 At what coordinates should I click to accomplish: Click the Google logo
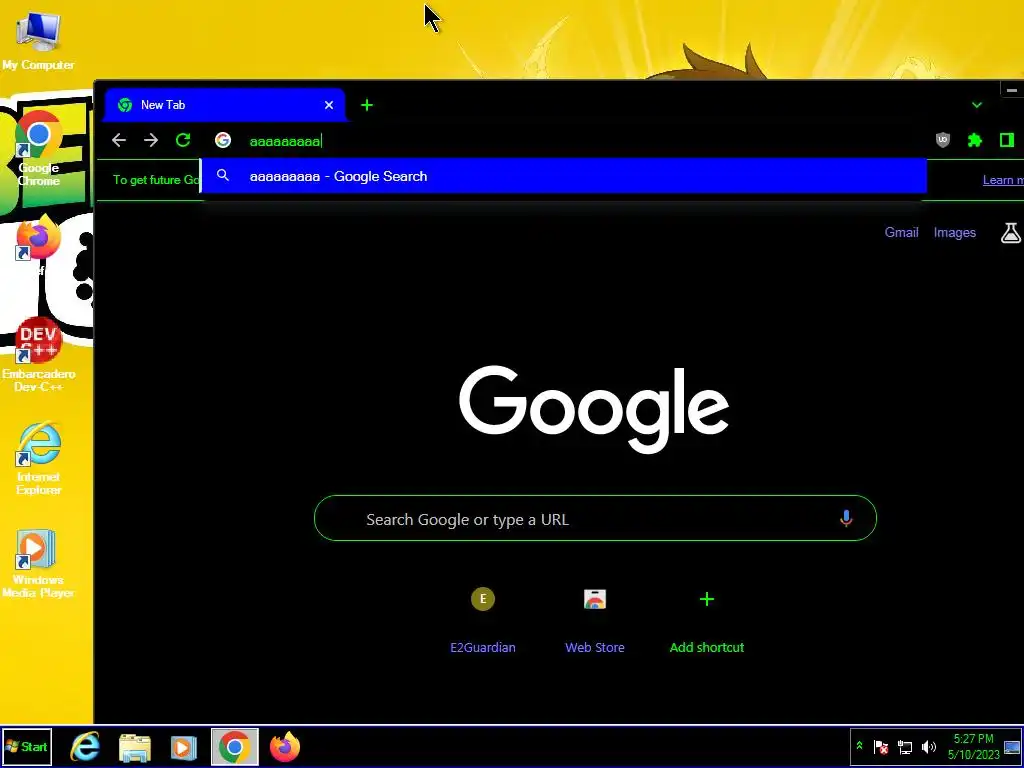[x=594, y=409]
